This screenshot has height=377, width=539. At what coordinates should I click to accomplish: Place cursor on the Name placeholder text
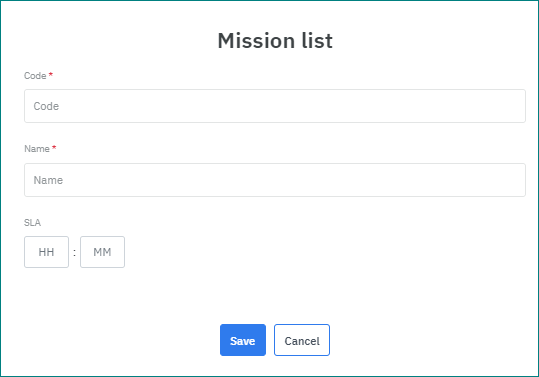(48, 180)
